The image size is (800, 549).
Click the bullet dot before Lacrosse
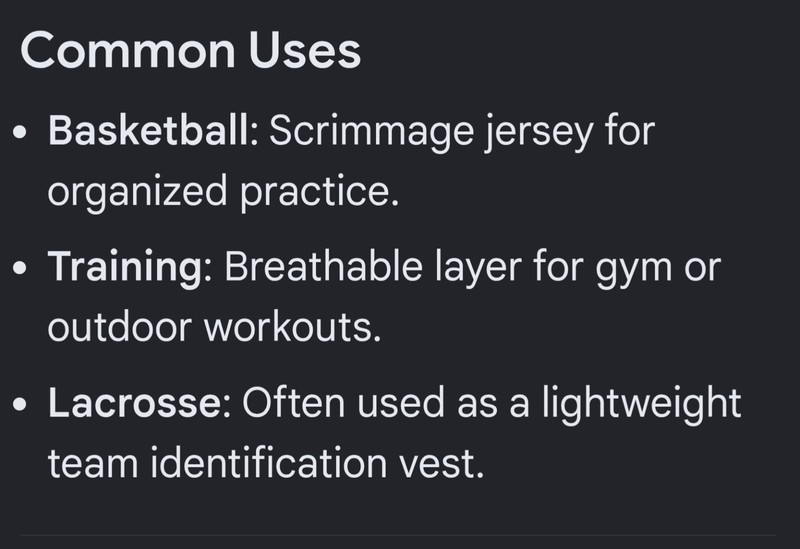coord(19,404)
